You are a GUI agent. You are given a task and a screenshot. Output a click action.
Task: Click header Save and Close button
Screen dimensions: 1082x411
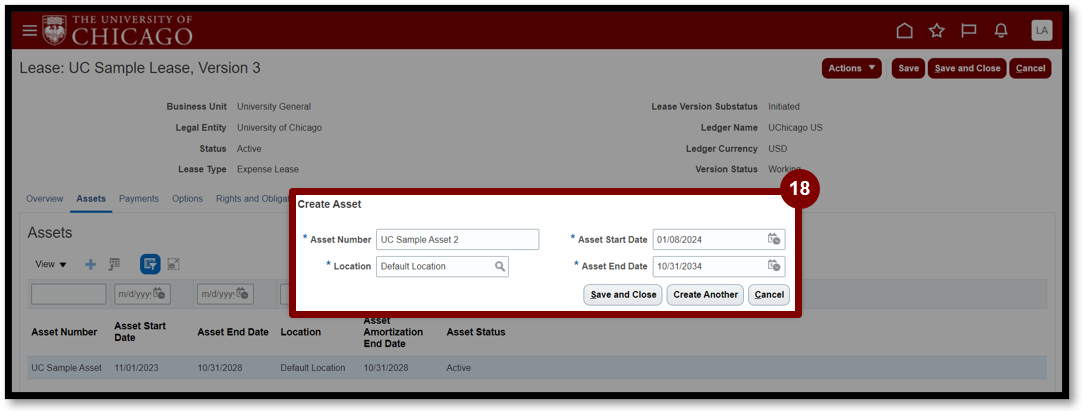967,68
